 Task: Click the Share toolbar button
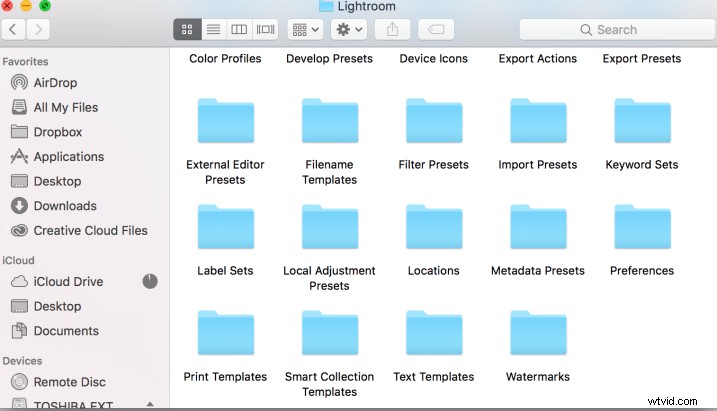[x=392, y=30]
